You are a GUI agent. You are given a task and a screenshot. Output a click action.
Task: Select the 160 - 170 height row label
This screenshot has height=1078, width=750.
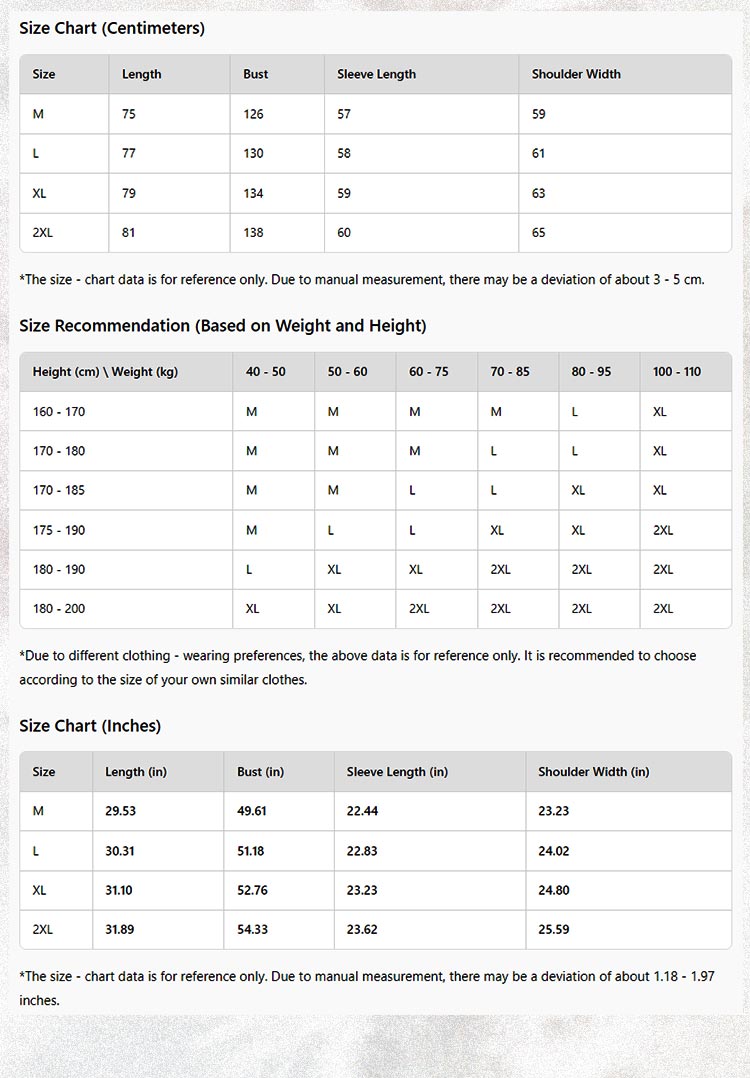click(59, 411)
